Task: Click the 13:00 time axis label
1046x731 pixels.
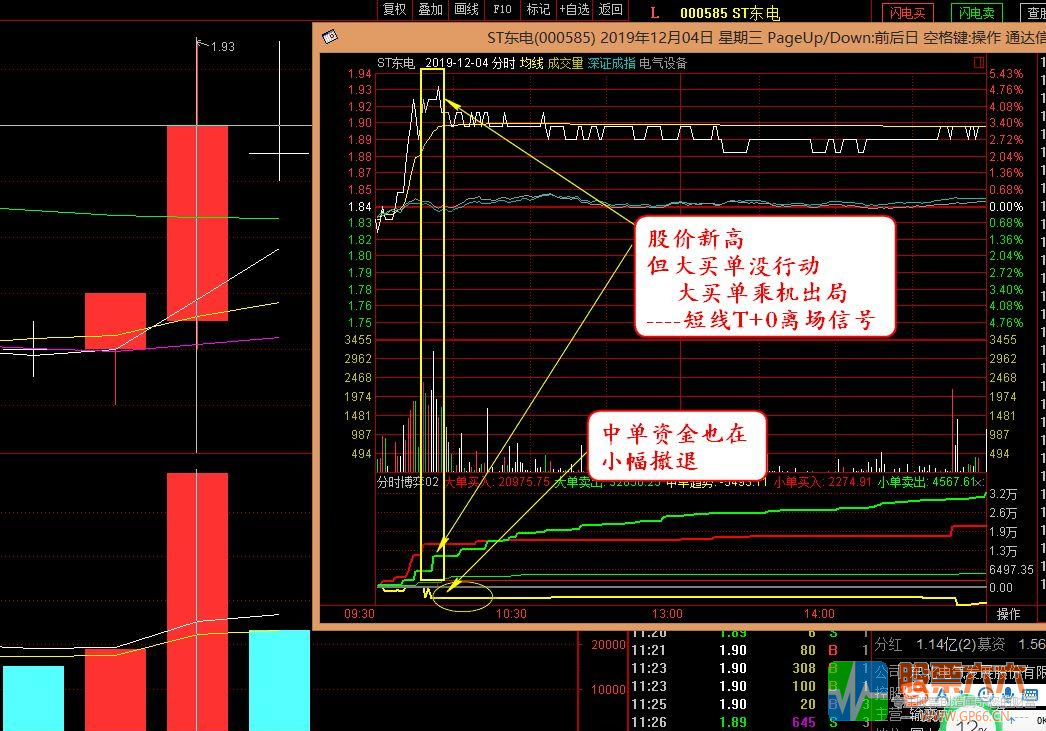Action: click(x=667, y=614)
